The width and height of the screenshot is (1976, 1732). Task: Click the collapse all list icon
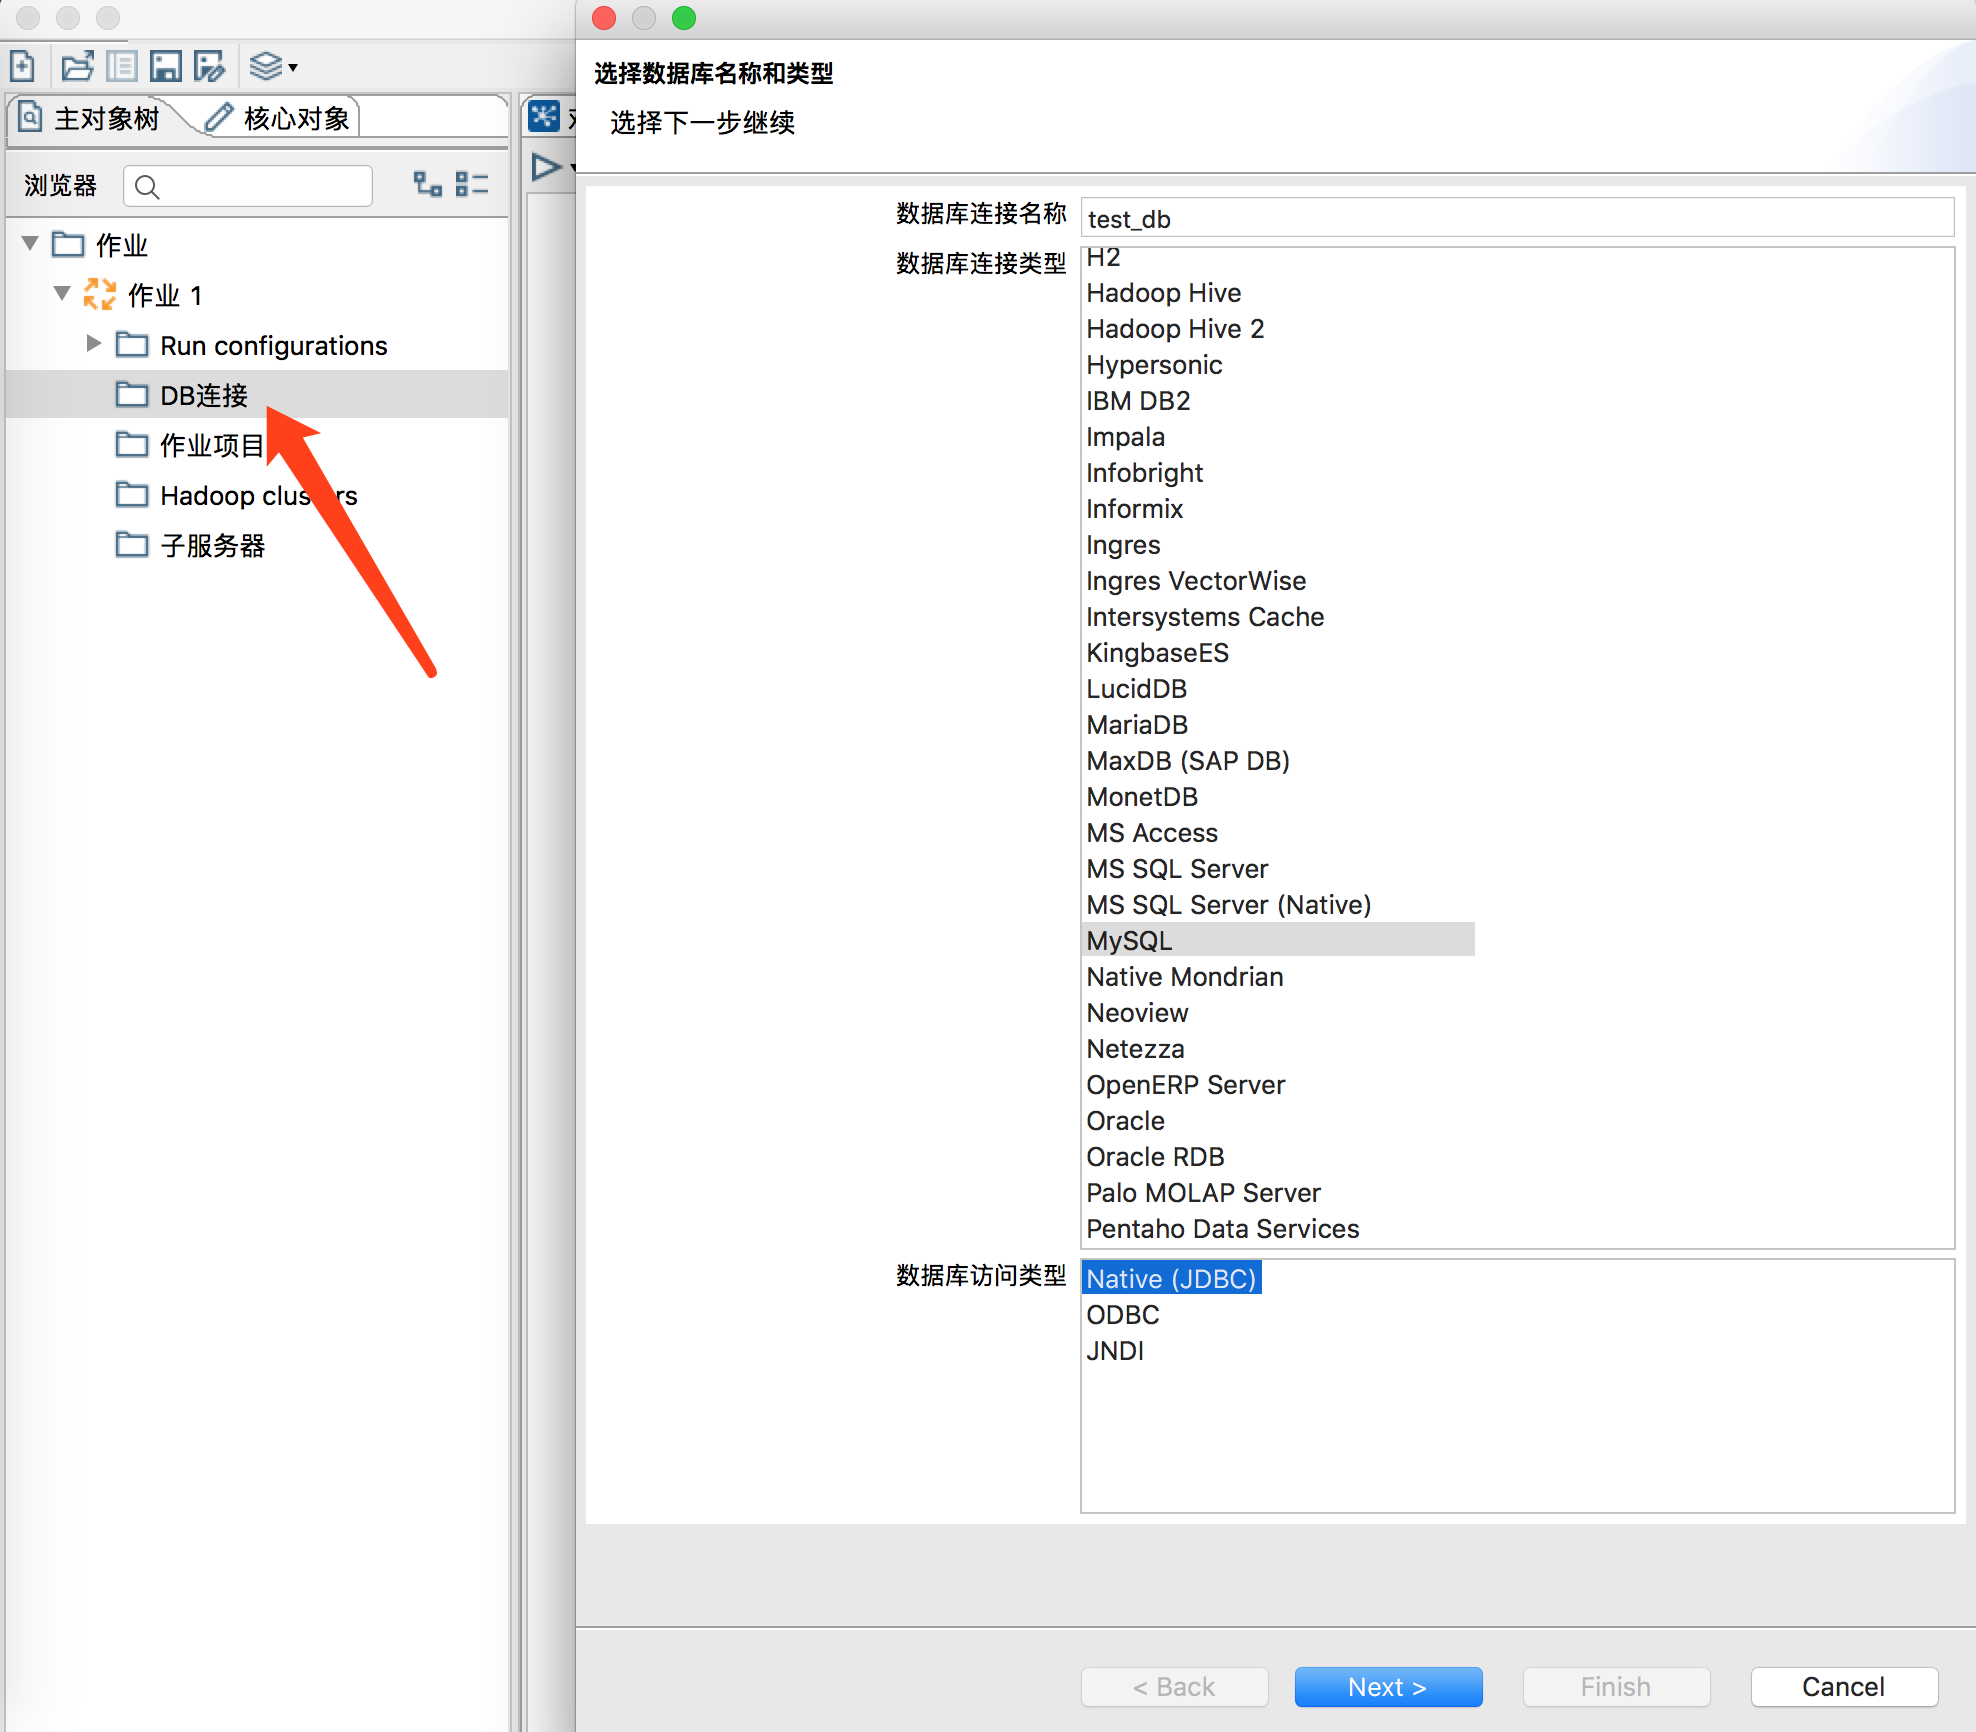(x=471, y=184)
